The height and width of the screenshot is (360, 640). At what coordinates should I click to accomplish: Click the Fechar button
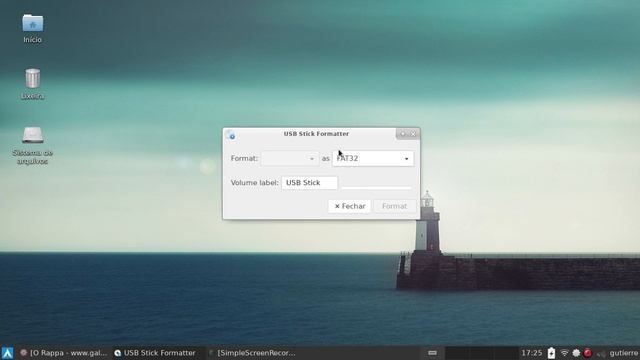click(x=349, y=206)
